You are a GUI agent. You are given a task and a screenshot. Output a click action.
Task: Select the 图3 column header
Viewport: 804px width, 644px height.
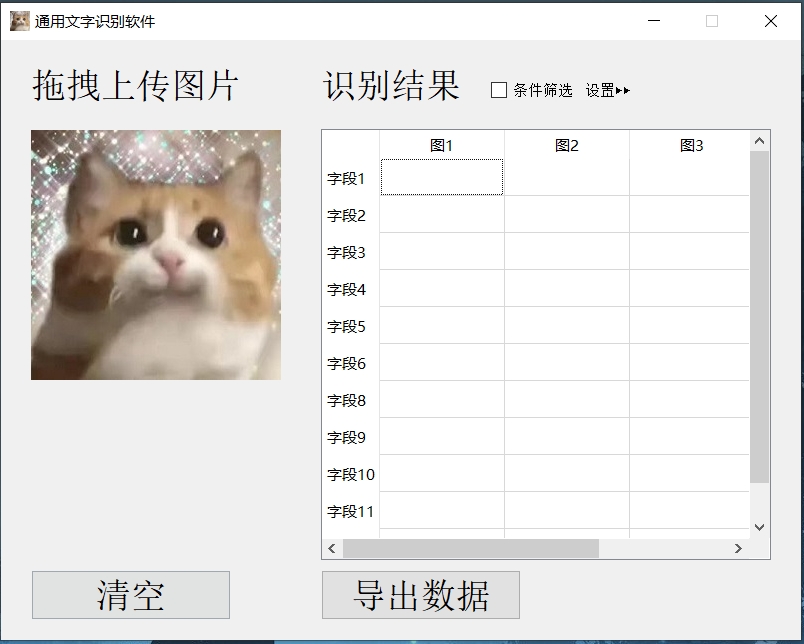[x=690, y=144]
